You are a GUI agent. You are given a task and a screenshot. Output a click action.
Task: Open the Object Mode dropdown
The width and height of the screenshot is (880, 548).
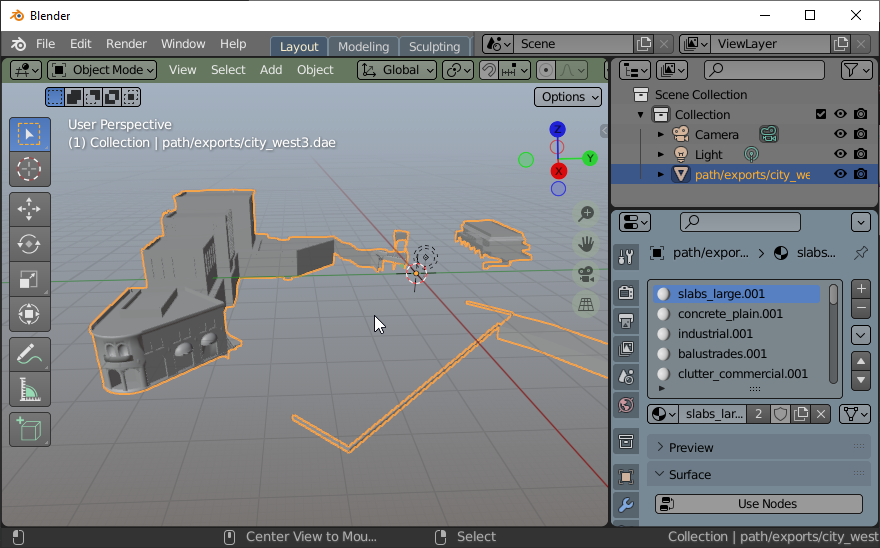click(102, 70)
